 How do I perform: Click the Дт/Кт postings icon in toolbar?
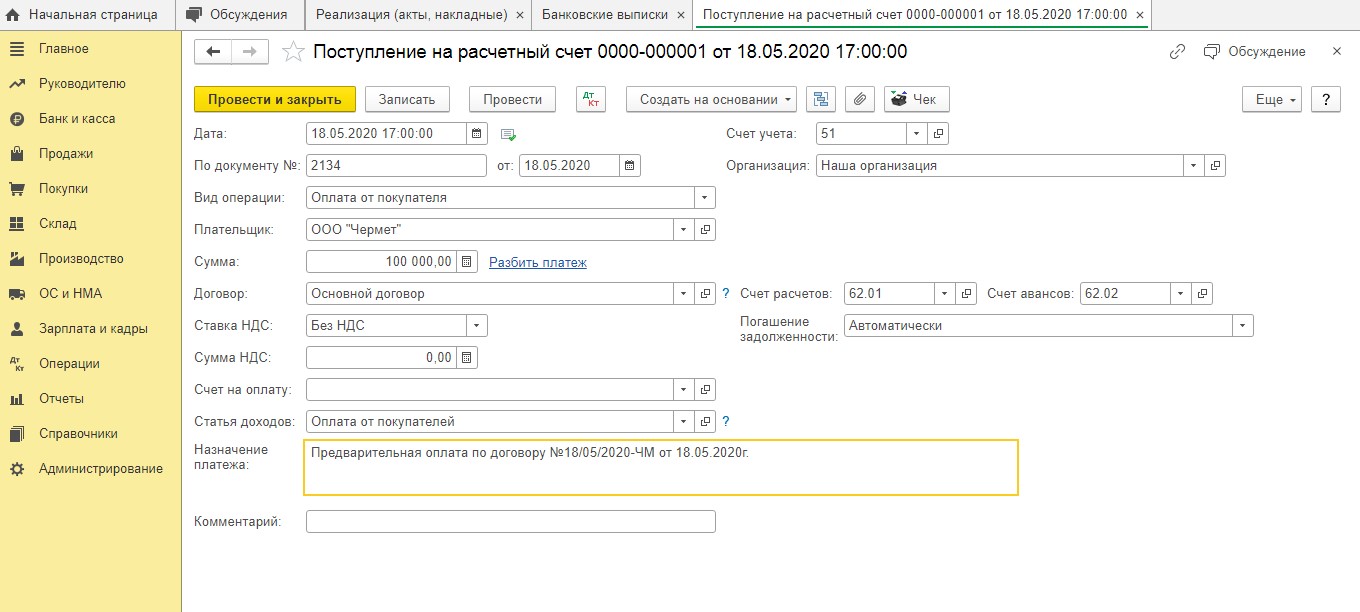591,99
